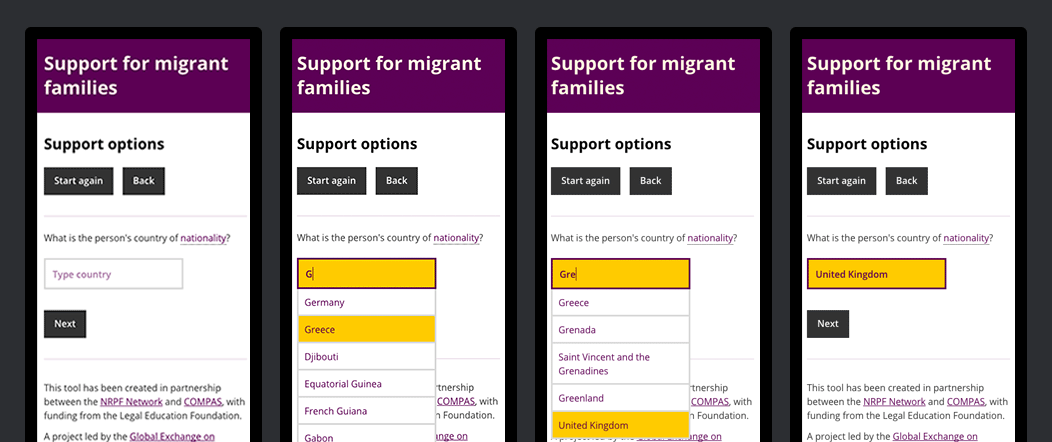Choose French Guiana from the country list
This screenshot has height=442, width=1052.
pyautogui.click(x=366, y=411)
